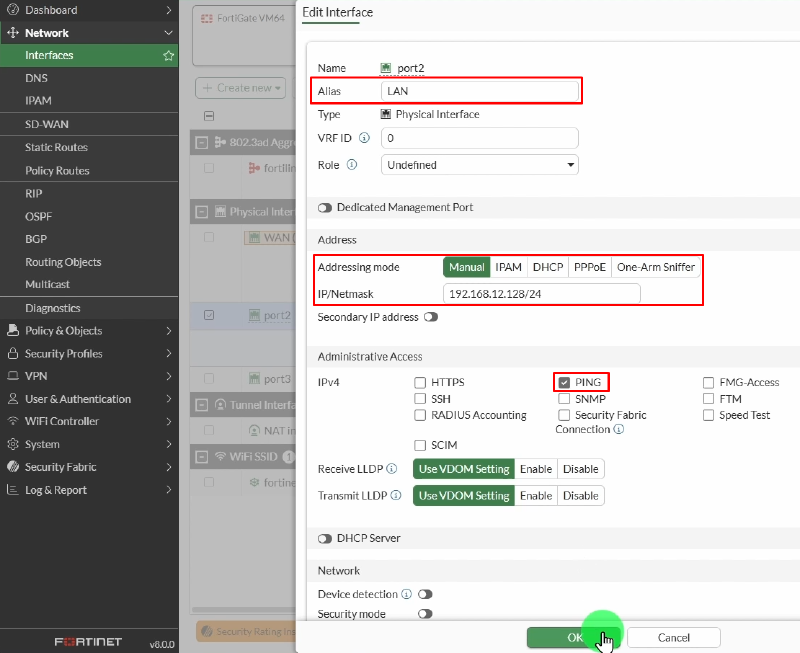
Task: Click the Log & Report chart icon
Action: [13, 489]
